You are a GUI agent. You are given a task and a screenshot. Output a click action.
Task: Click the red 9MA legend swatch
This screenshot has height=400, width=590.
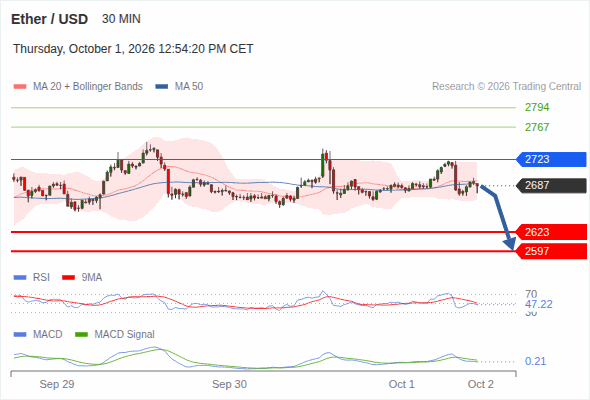click(x=68, y=278)
